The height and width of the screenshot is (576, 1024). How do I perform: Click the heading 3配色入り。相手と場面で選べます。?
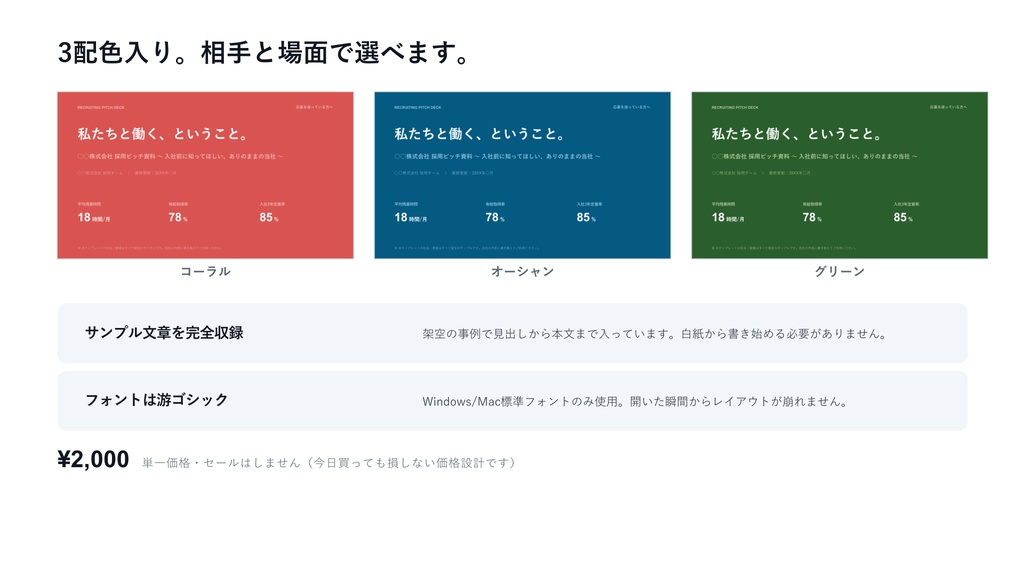point(263,52)
